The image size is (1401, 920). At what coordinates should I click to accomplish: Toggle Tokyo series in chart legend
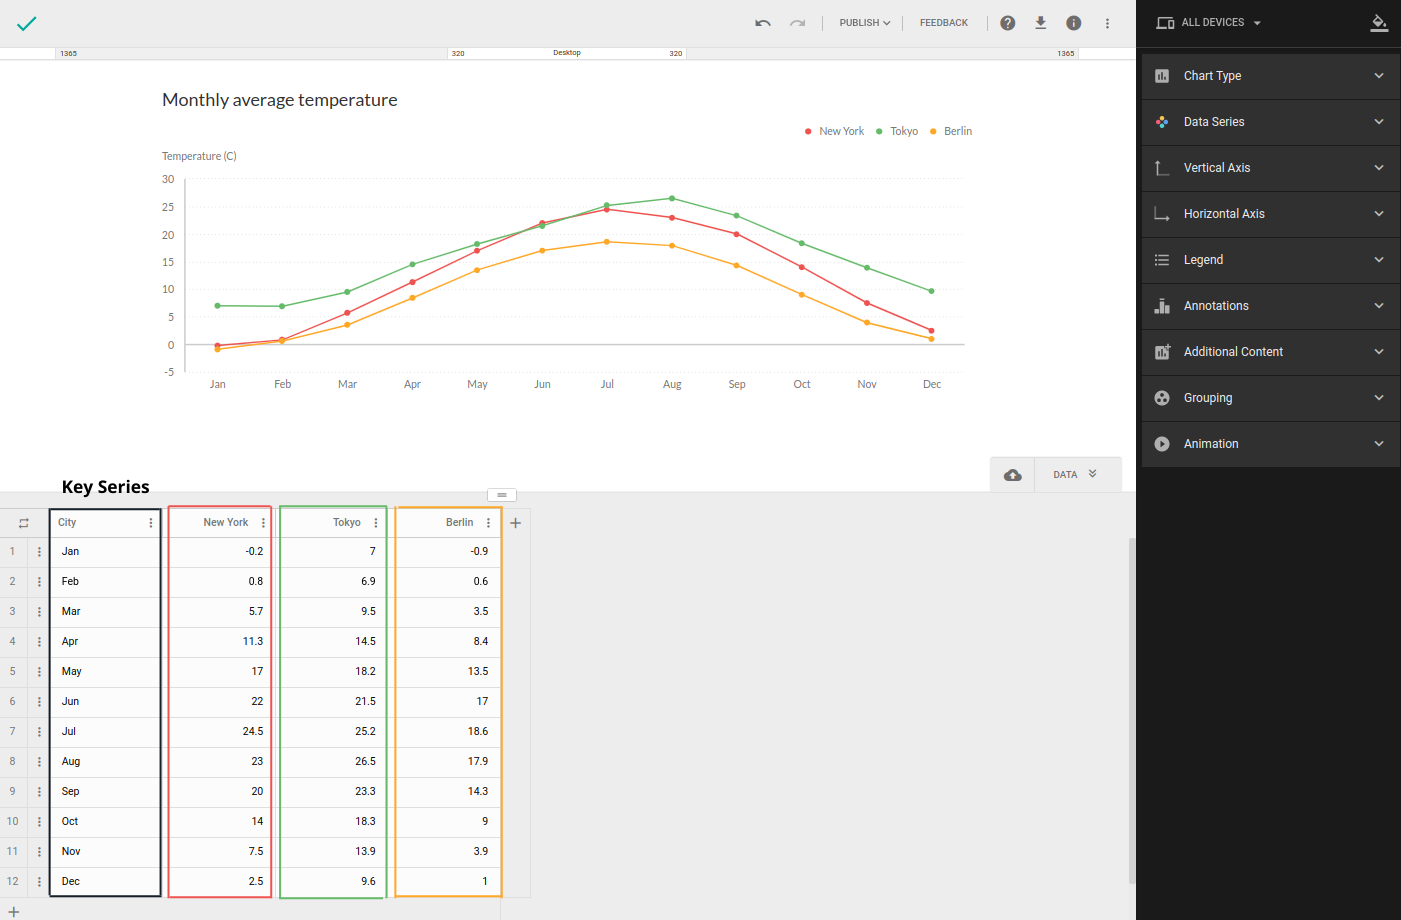(898, 131)
